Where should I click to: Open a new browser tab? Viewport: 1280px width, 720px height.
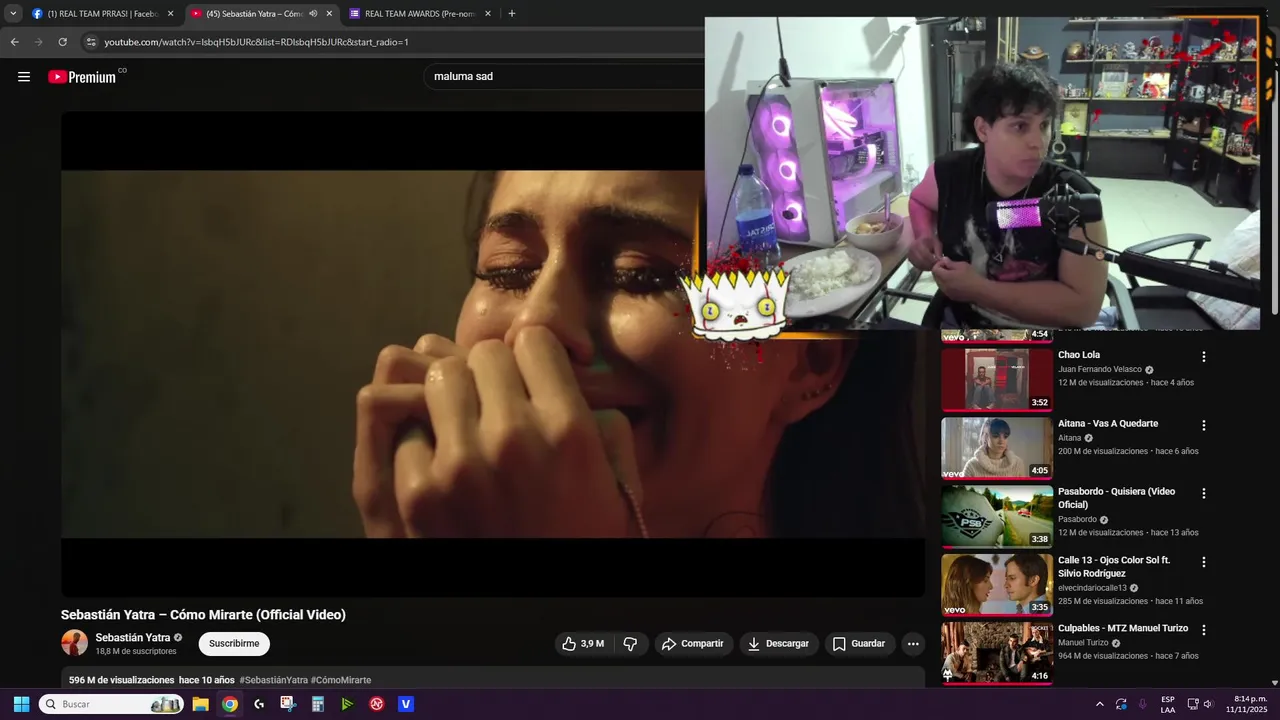click(x=512, y=14)
